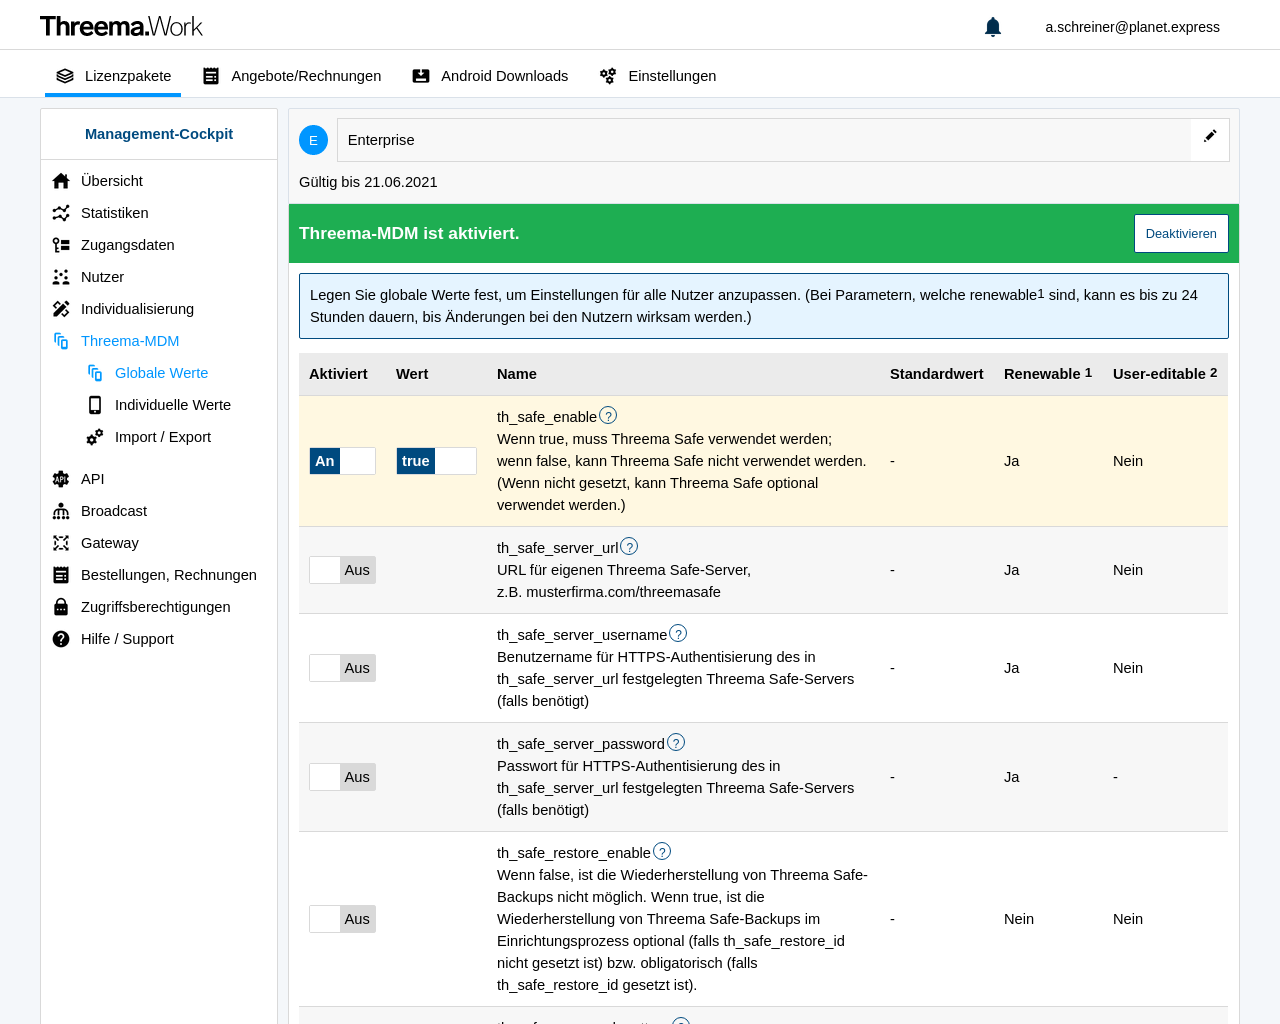Click the Individuelle Werte phone icon
Image resolution: width=1280 pixels, height=1024 pixels.
(x=95, y=405)
